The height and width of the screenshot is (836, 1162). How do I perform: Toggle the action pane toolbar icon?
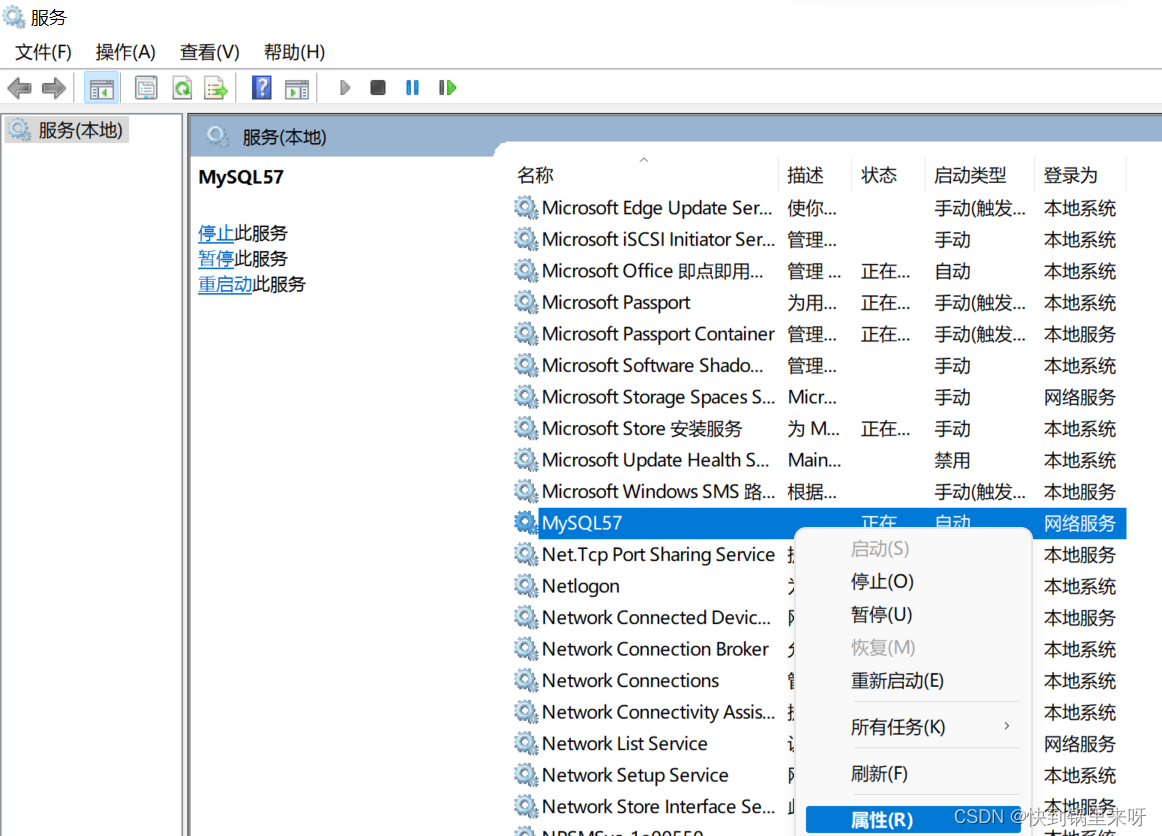(x=297, y=89)
